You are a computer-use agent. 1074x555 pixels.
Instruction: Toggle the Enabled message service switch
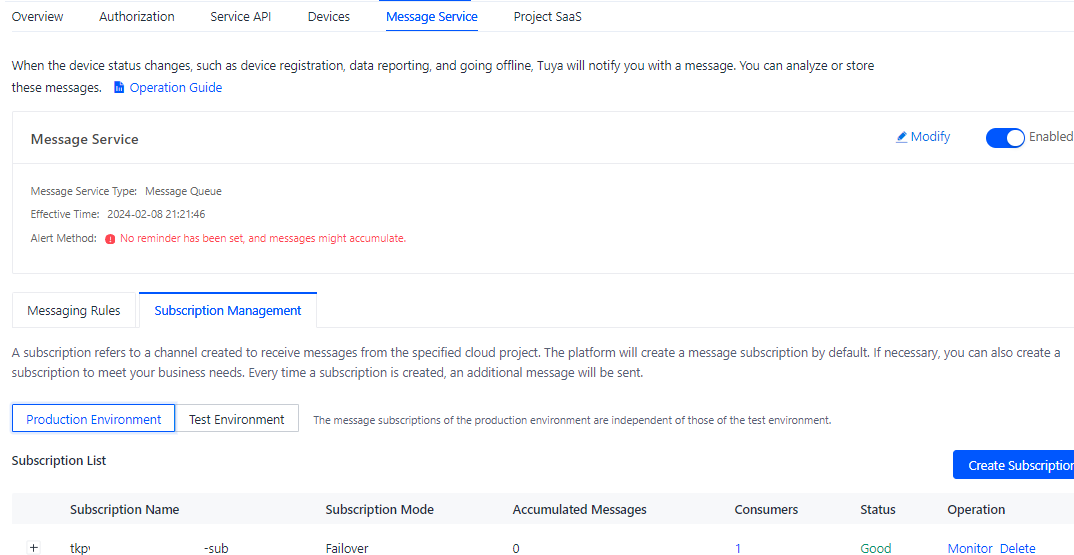(x=1005, y=138)
